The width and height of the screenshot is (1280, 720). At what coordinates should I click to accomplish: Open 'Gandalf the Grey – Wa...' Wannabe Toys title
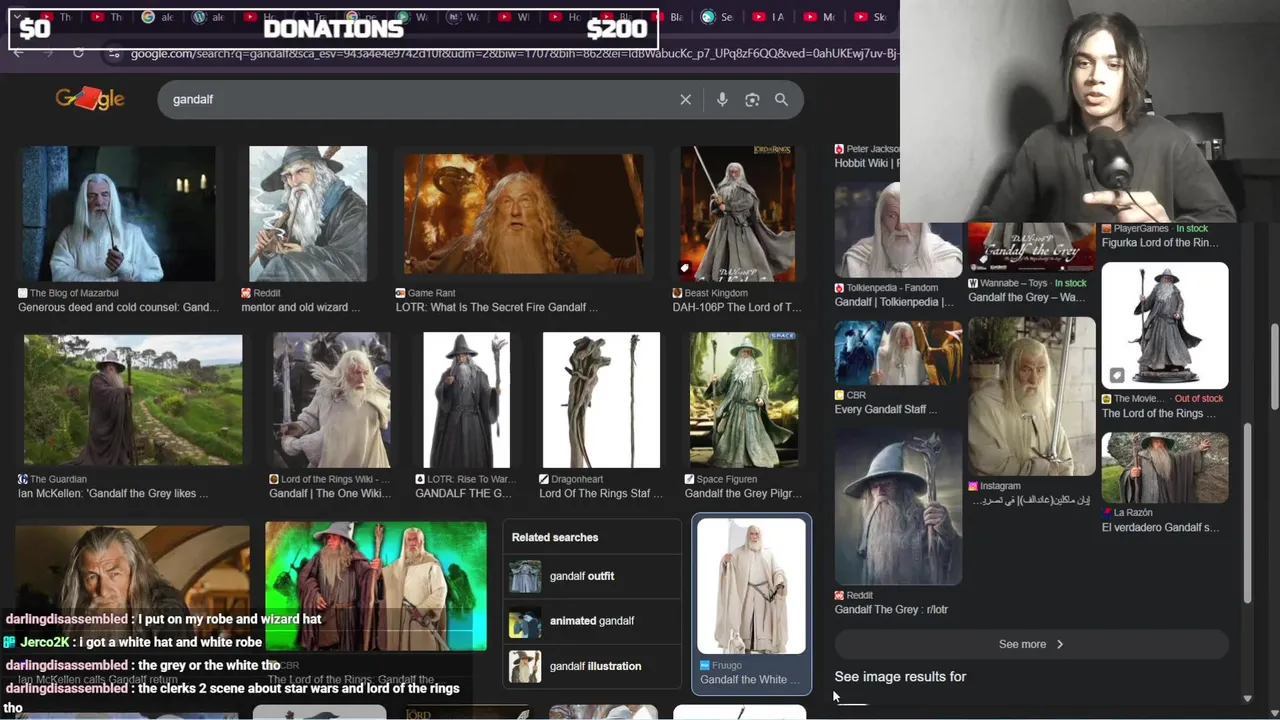coord(1026,298)
